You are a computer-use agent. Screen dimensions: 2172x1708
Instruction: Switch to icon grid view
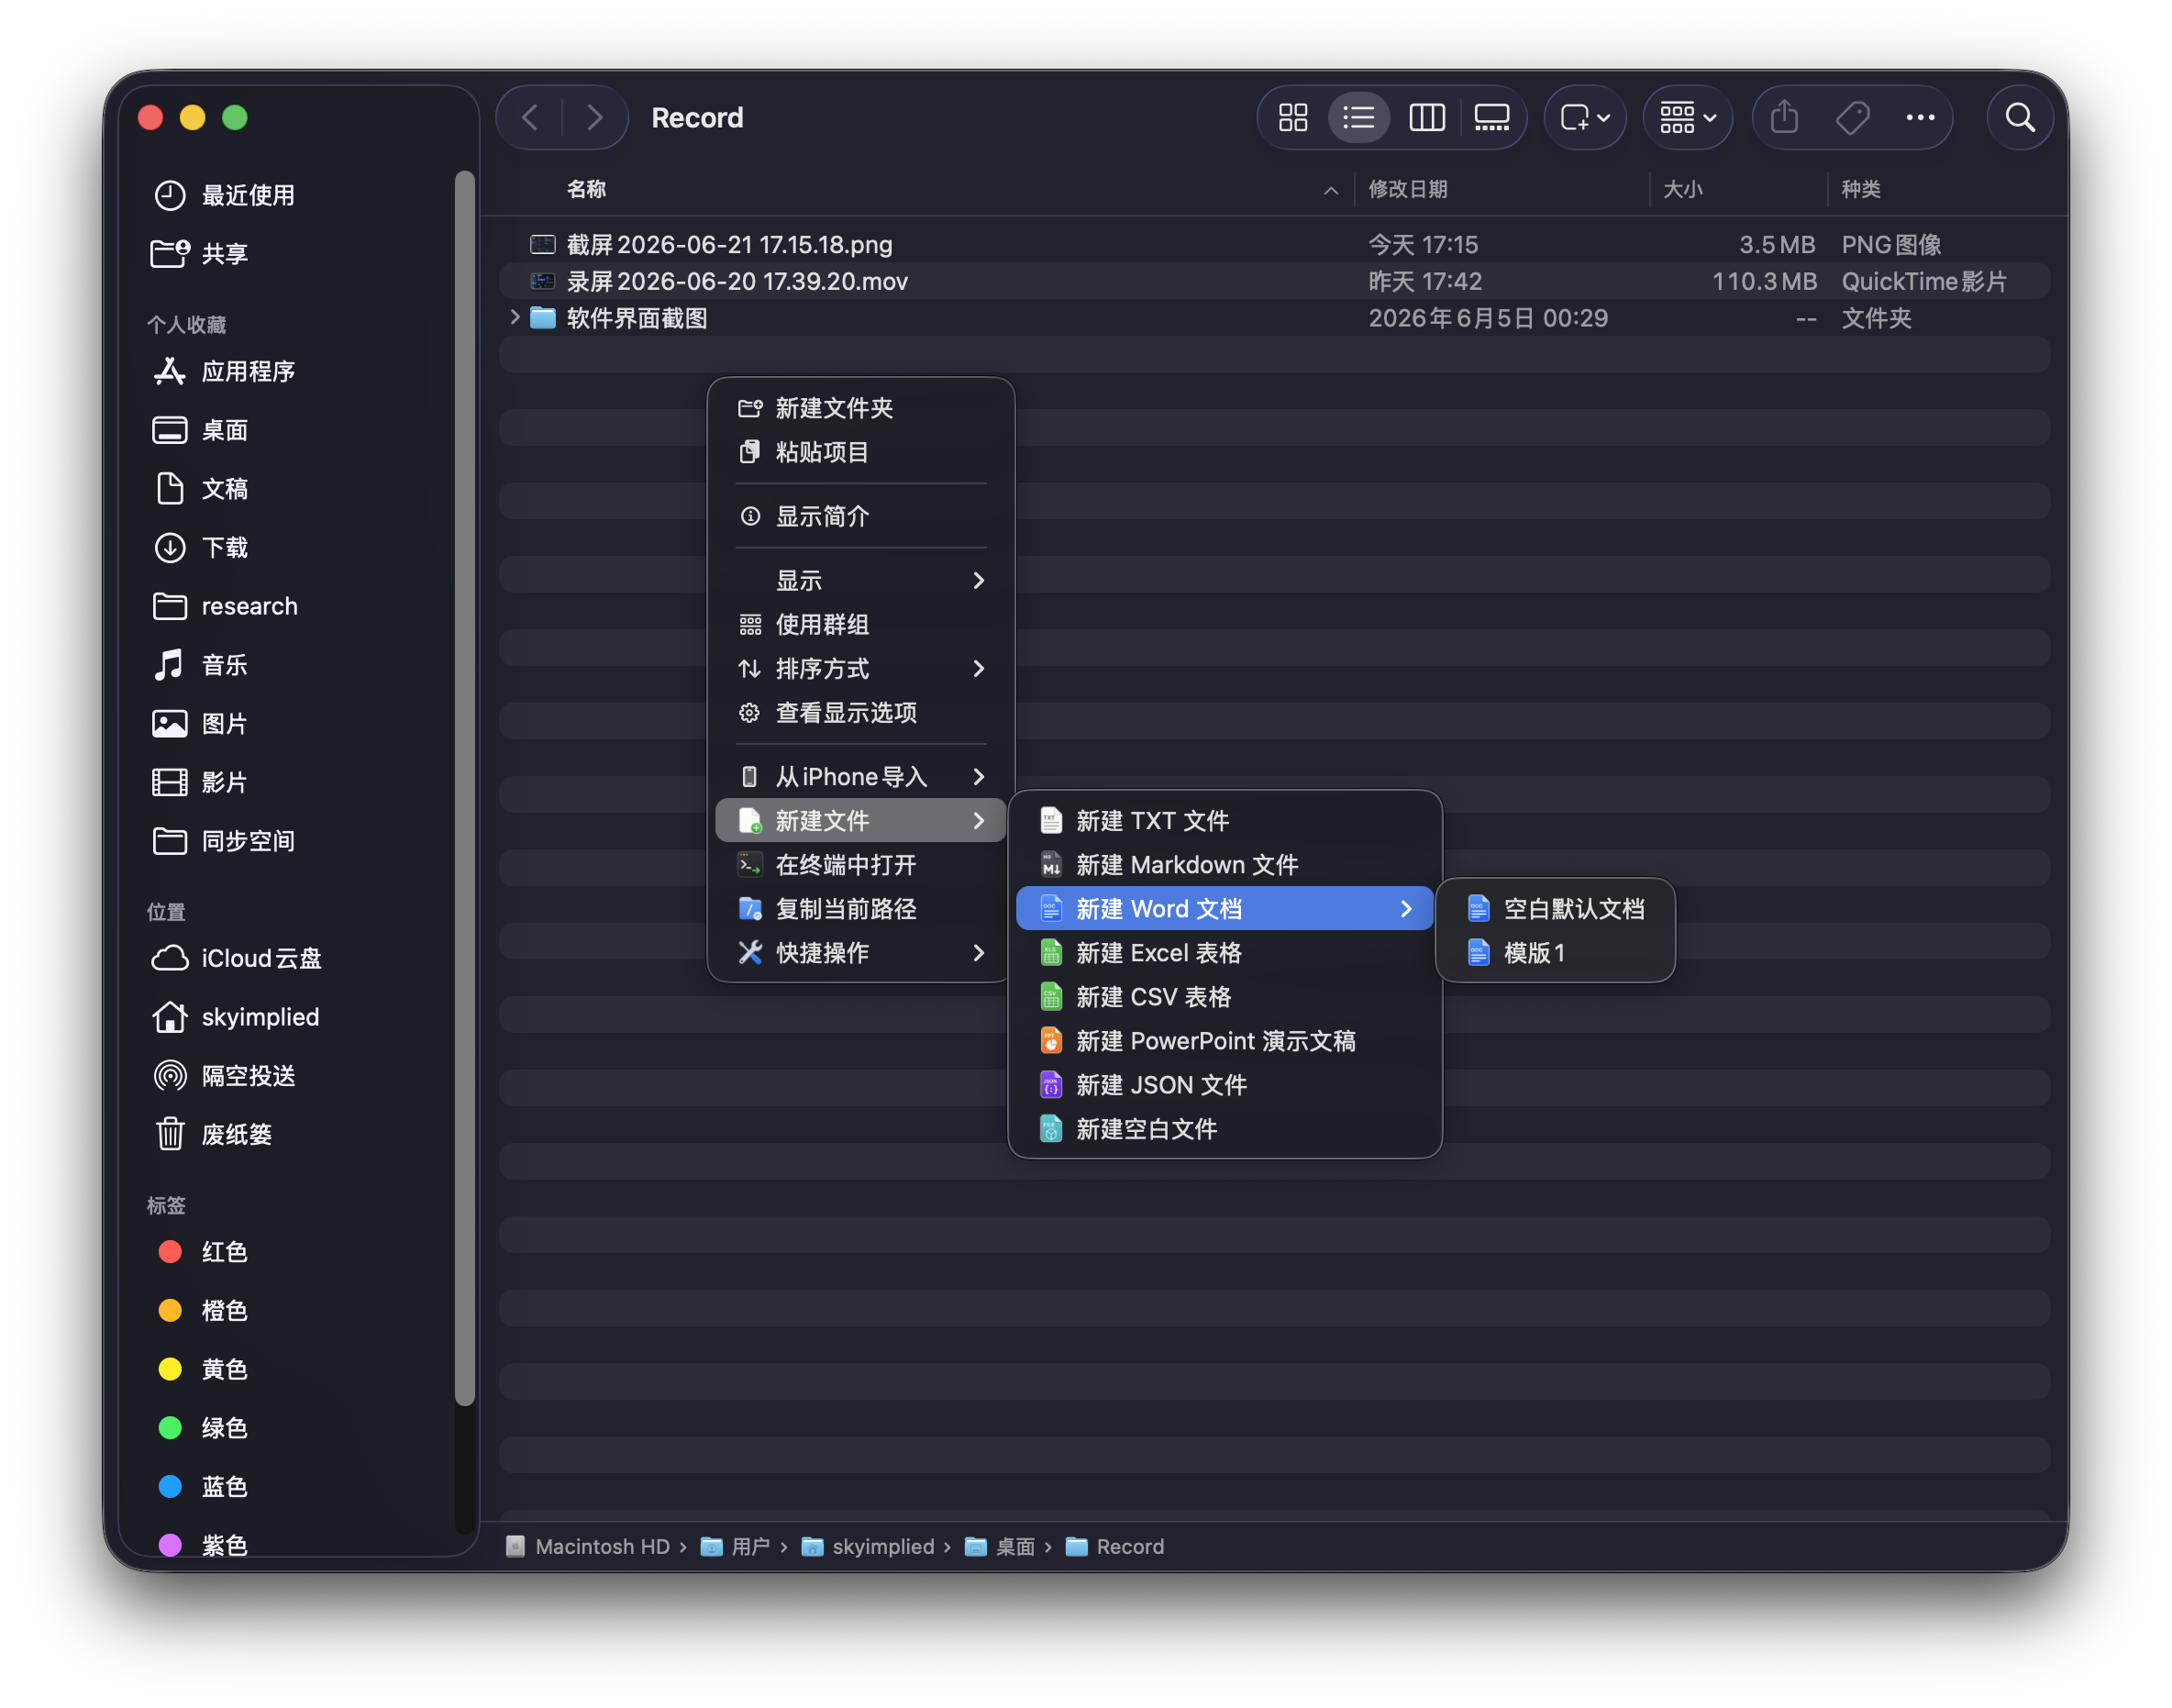point(1293,118)
